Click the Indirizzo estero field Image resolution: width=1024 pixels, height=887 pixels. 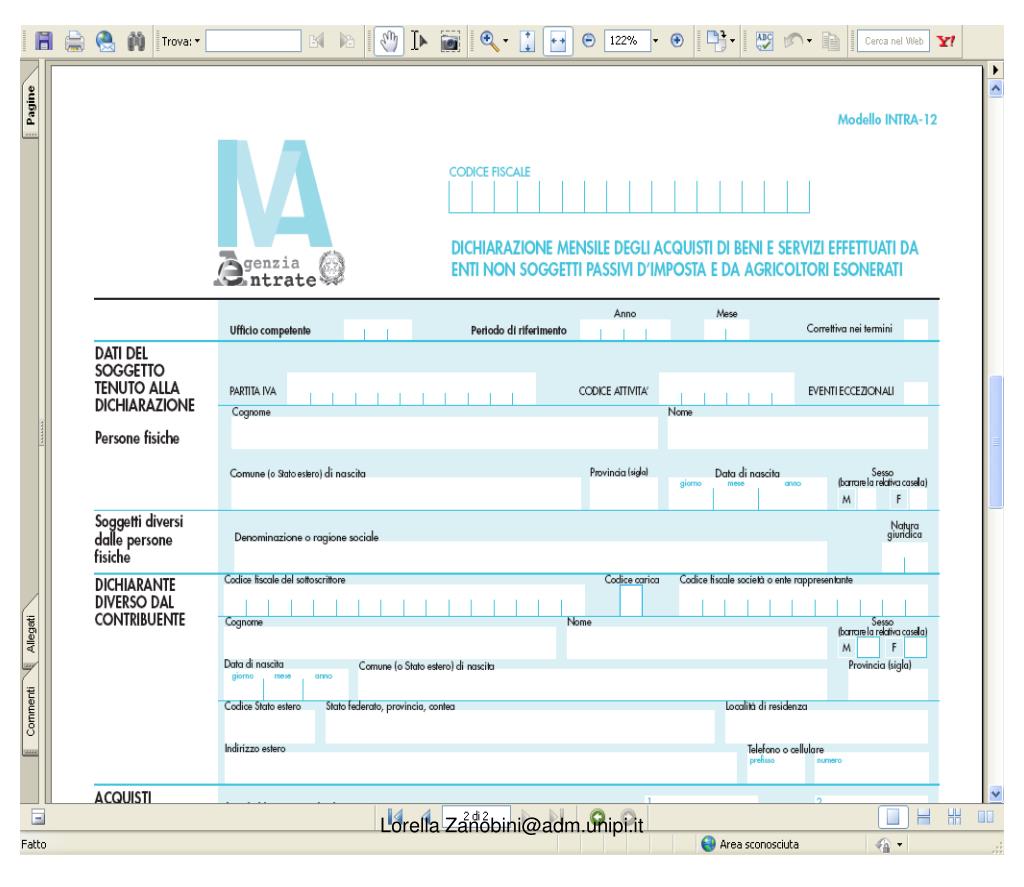click(481, 769)
